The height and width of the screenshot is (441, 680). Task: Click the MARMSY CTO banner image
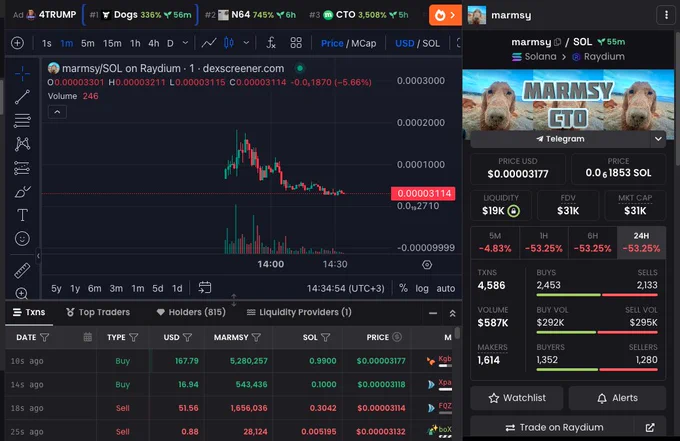tap(568, 100)
